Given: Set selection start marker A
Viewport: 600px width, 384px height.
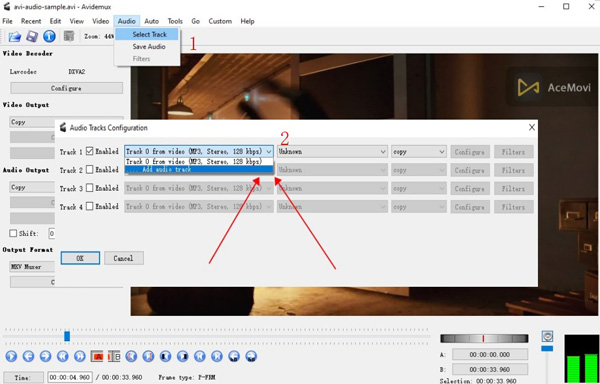Looking at the screenshot, I should click(97, 356).
